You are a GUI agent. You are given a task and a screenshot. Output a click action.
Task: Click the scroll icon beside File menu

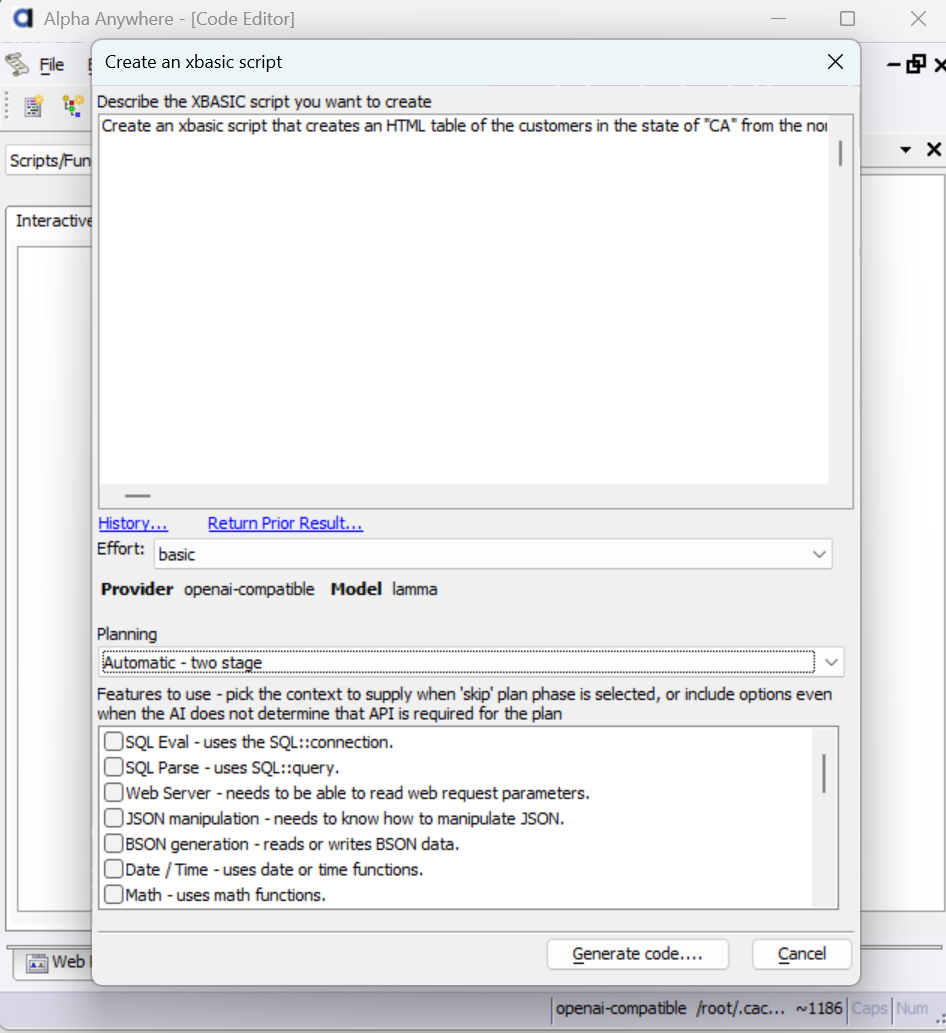[x=17, y=65]
